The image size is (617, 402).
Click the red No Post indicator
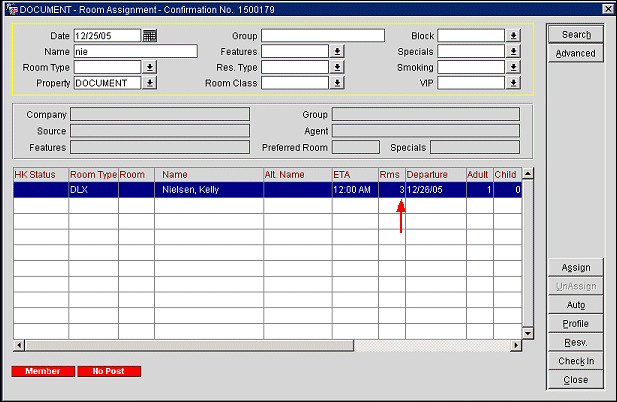(x=108, y=371)
